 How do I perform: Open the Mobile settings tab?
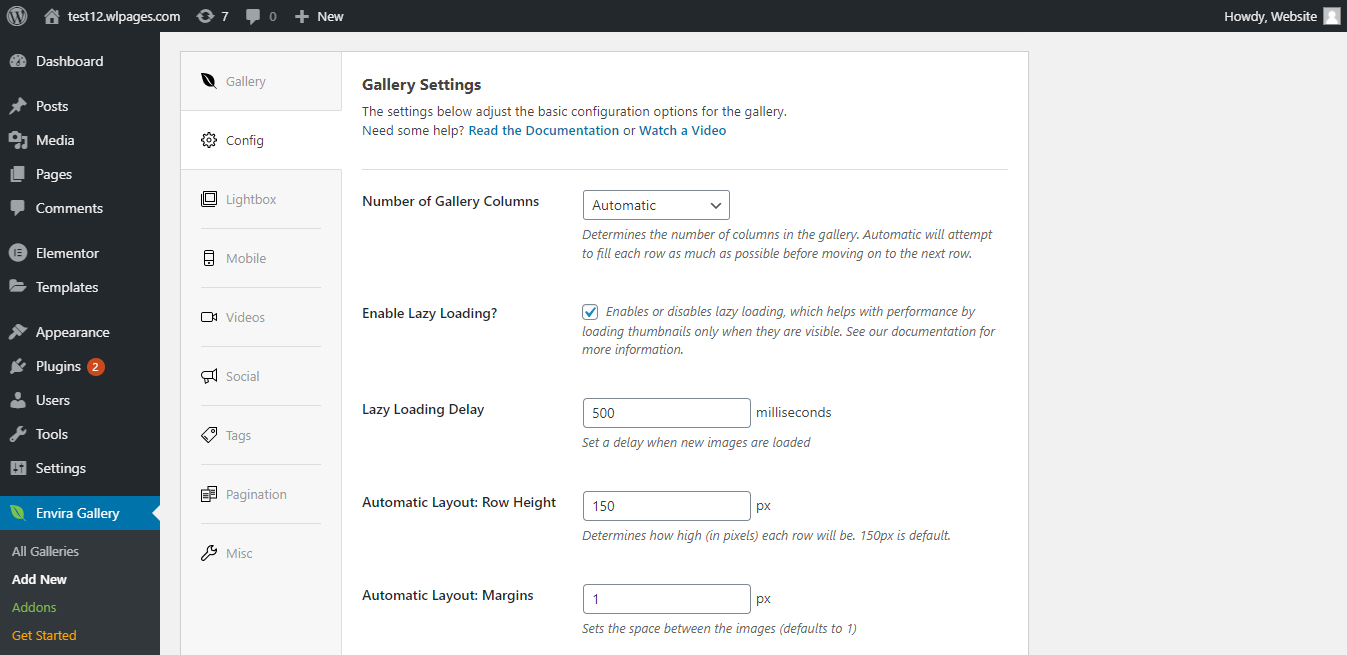click(261, 258)
